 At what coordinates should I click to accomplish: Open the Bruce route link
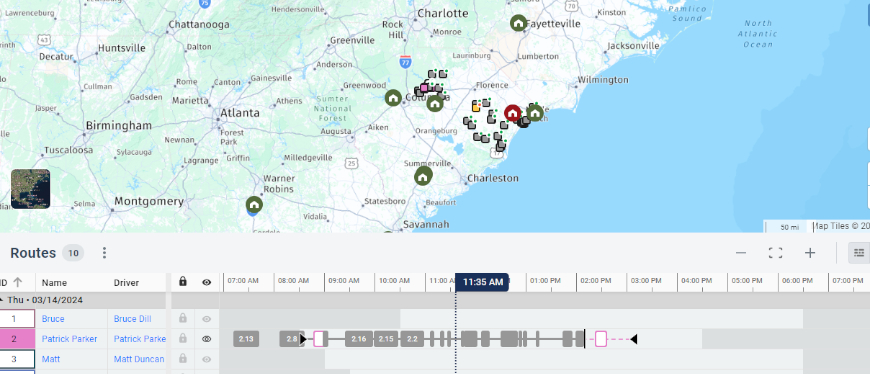tap(53, 319)
